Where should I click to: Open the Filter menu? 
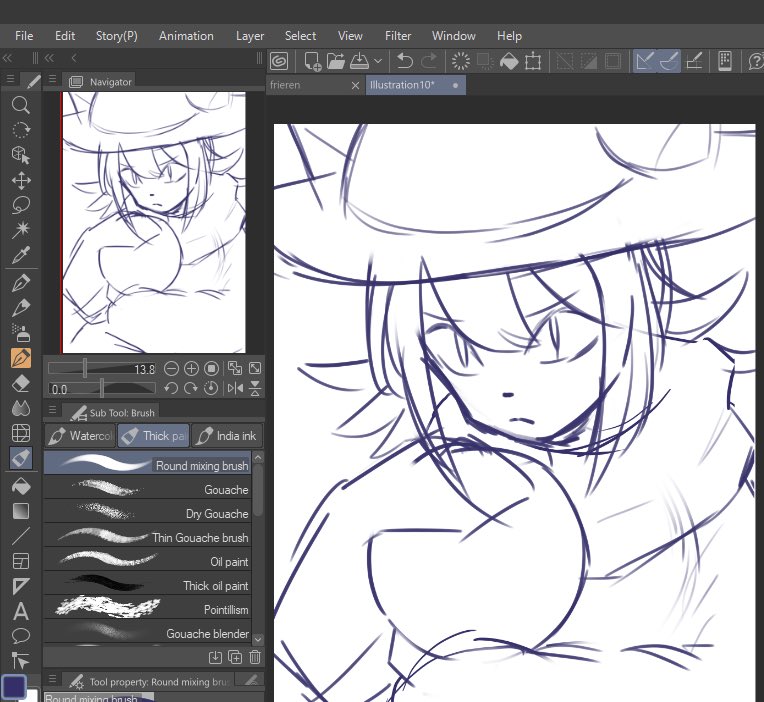[398, 36]
